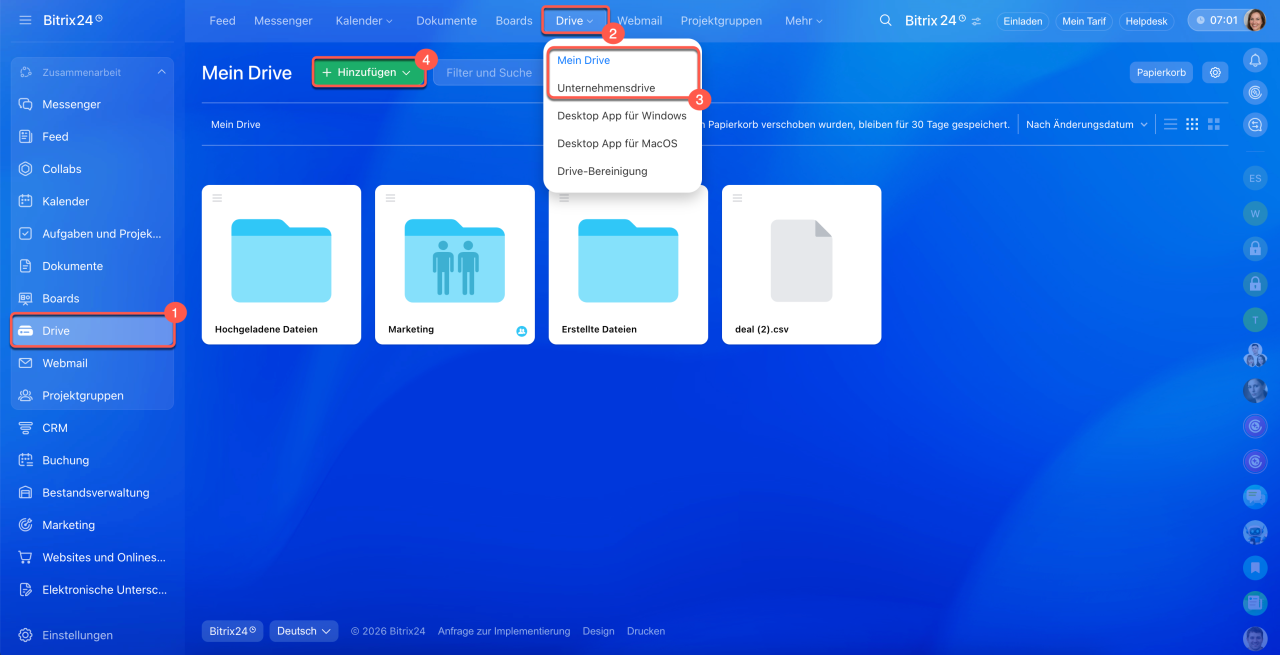Image resolution: width=1280 pixels, height=655 pixels.
Task: Click the Helpdesk button
Action: (x=1146, y=21)
